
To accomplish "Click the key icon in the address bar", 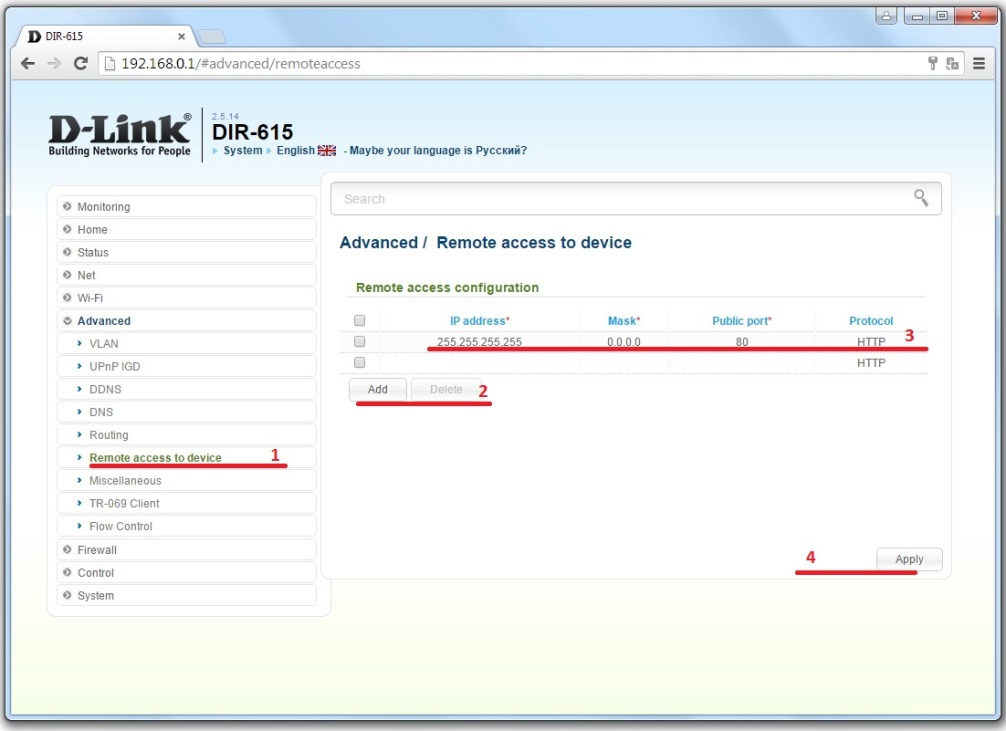I will (x=933, y=63).
